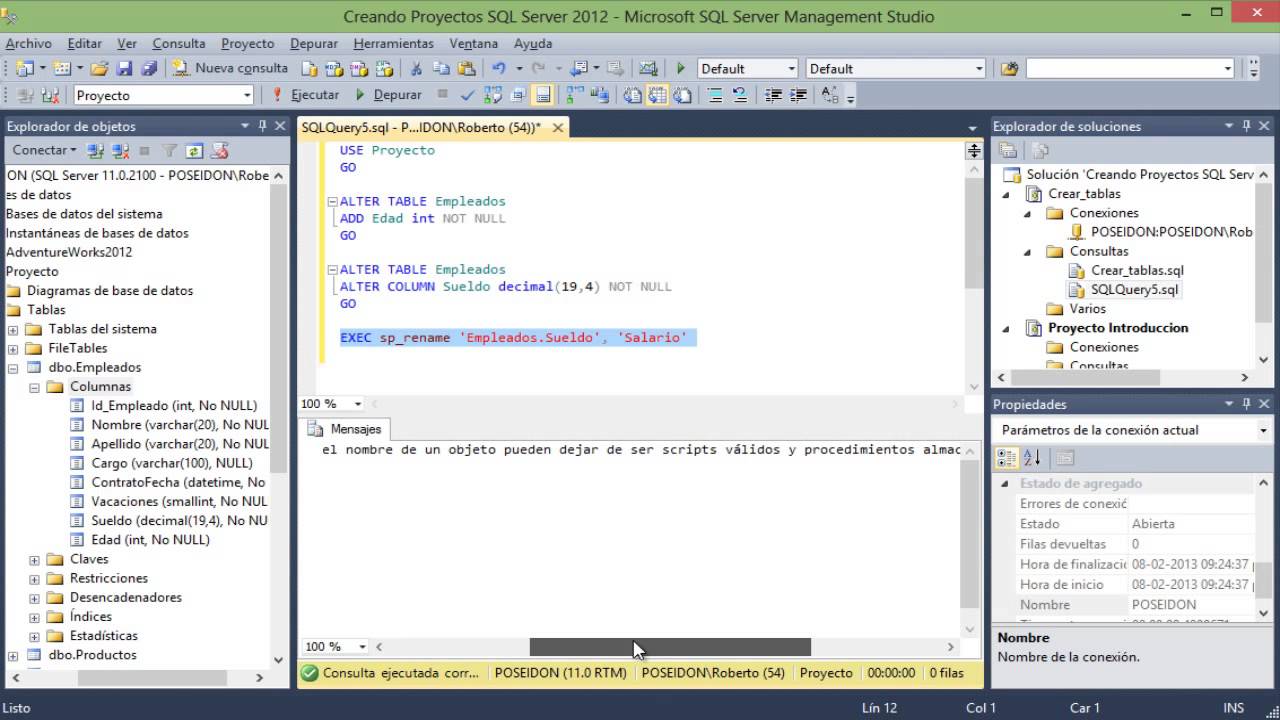Open the Depurar menu

click(314, 43)
